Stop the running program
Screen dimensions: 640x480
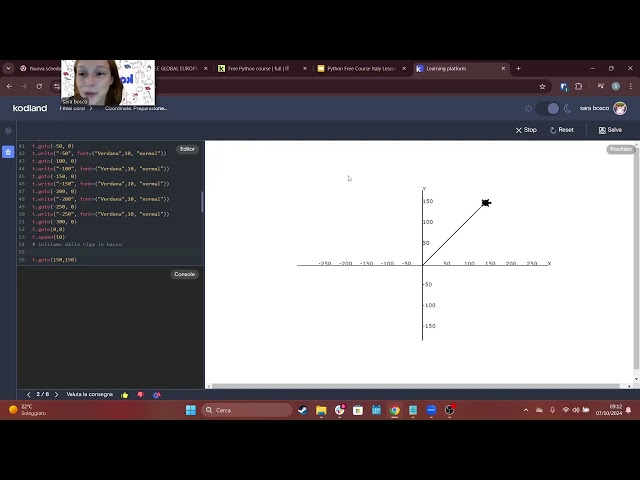(526, 130)
